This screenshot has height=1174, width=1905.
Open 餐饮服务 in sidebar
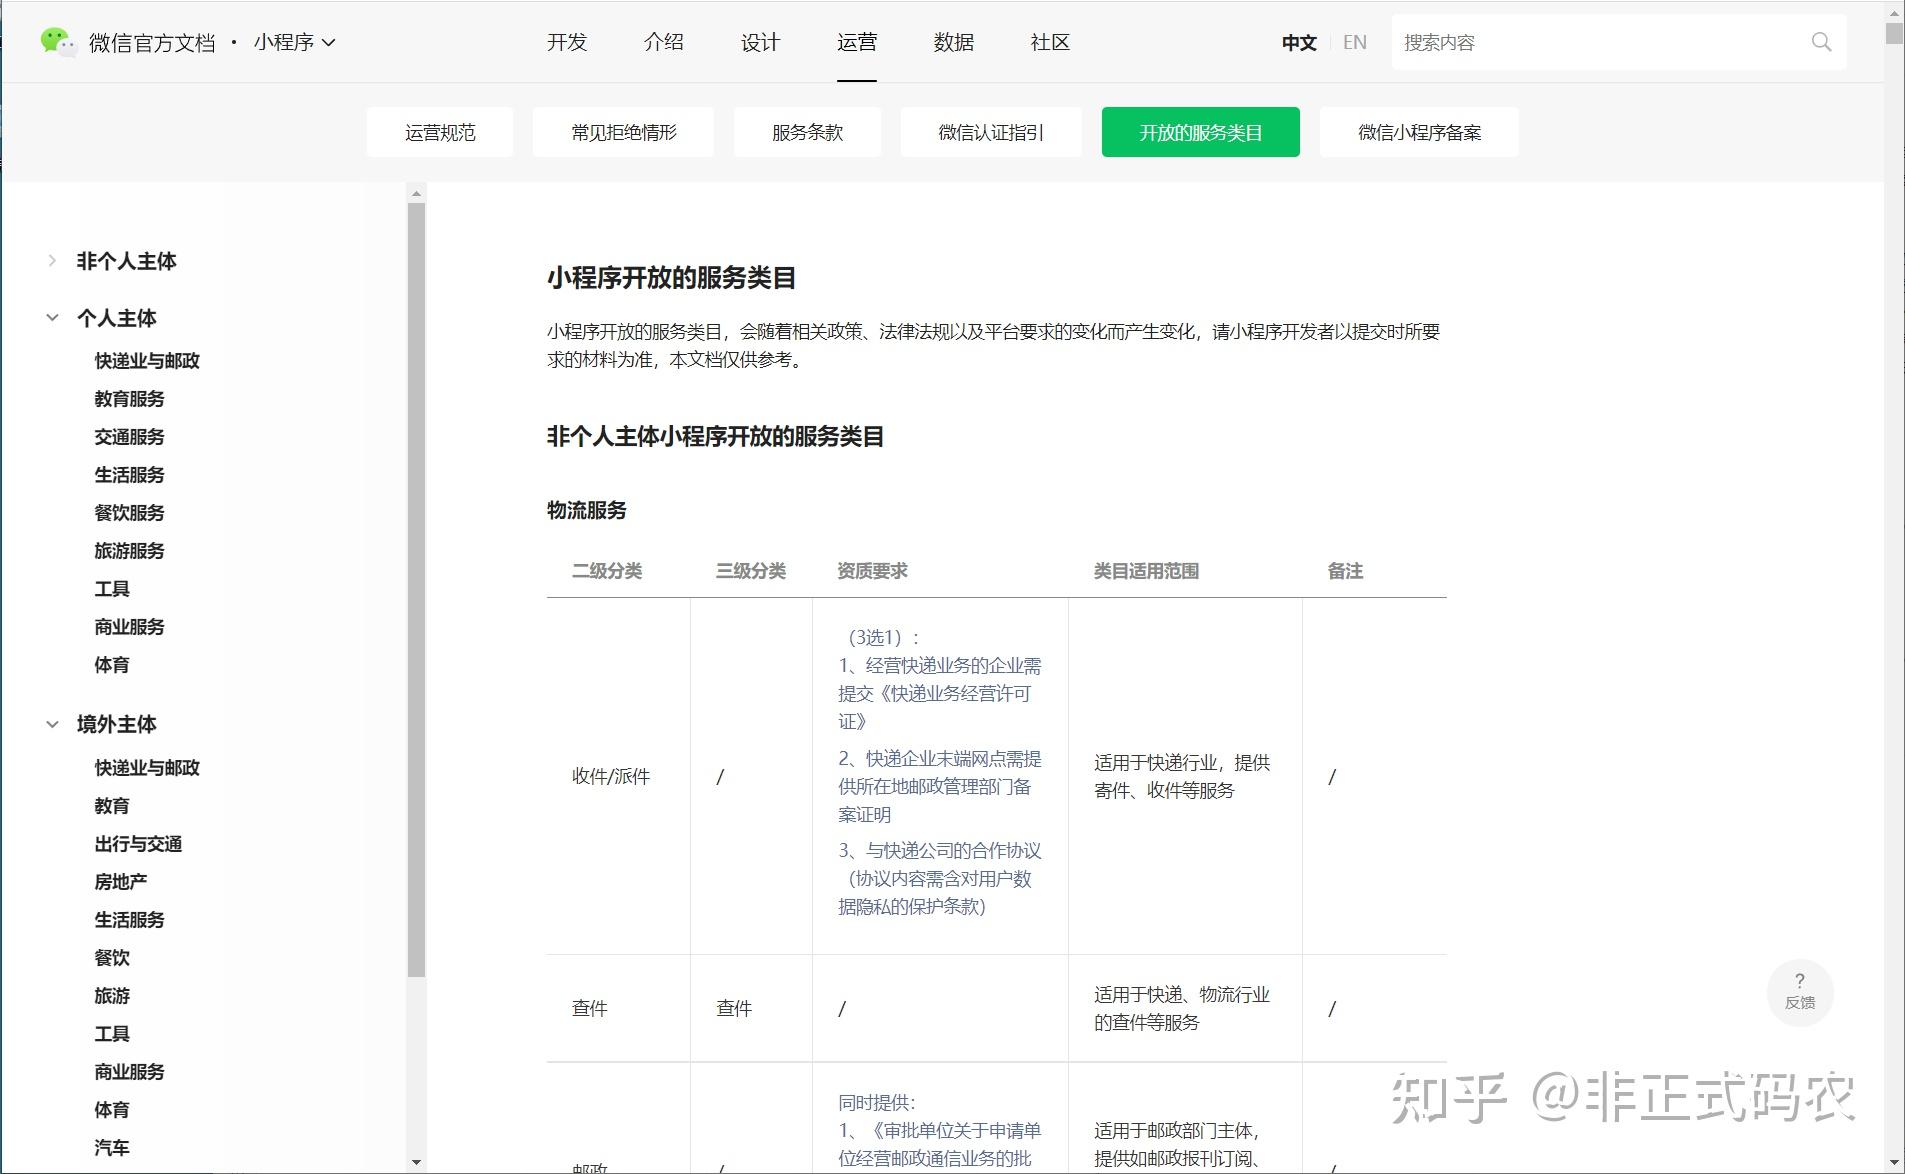[x=129, y=513]
